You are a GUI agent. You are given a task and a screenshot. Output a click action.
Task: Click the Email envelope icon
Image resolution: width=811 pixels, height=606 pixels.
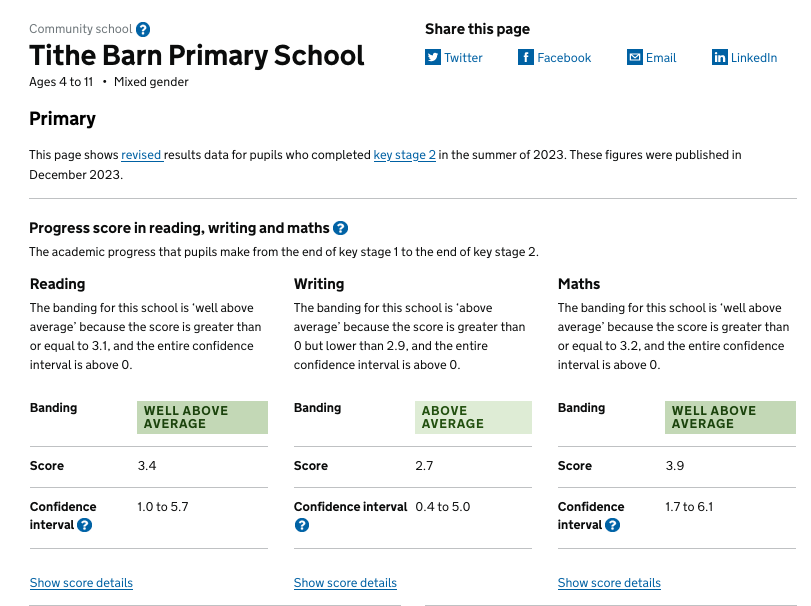[x=635, y=57]
